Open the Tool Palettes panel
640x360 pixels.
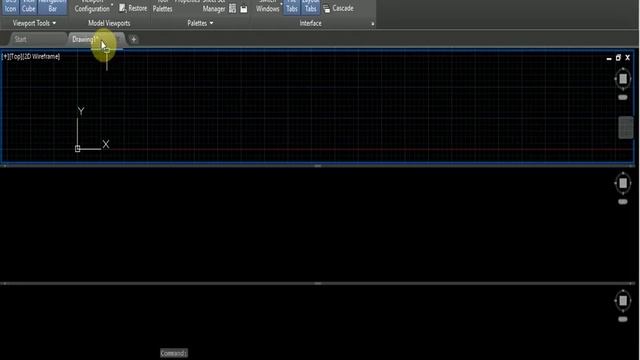click(x=162, y=7)
